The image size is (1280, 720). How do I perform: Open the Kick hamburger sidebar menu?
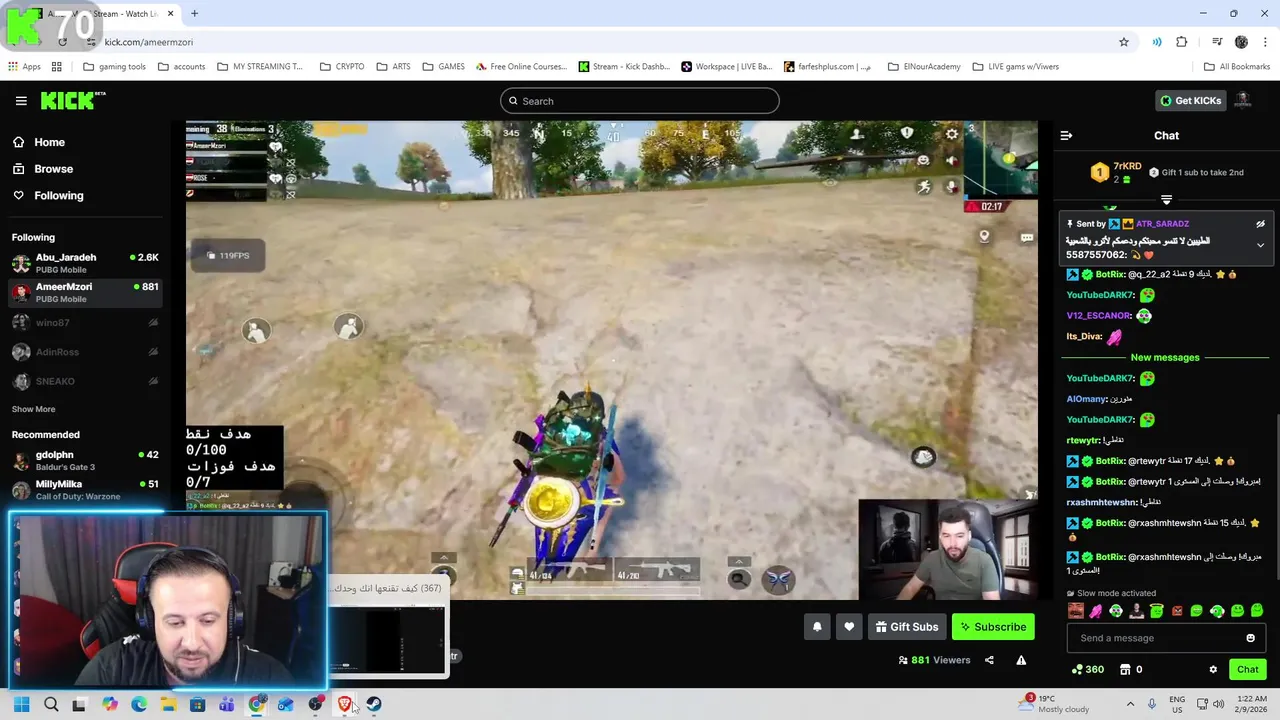(21, 101)
